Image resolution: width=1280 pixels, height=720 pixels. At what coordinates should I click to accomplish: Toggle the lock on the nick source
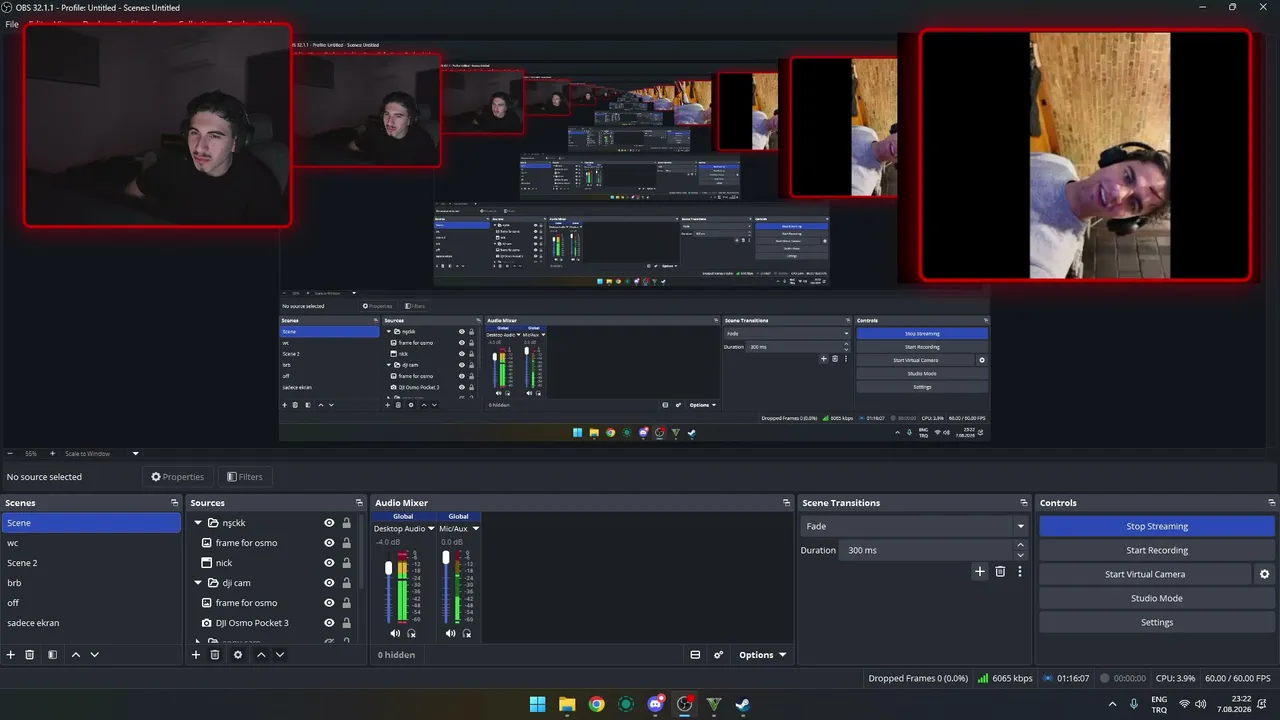347,563
